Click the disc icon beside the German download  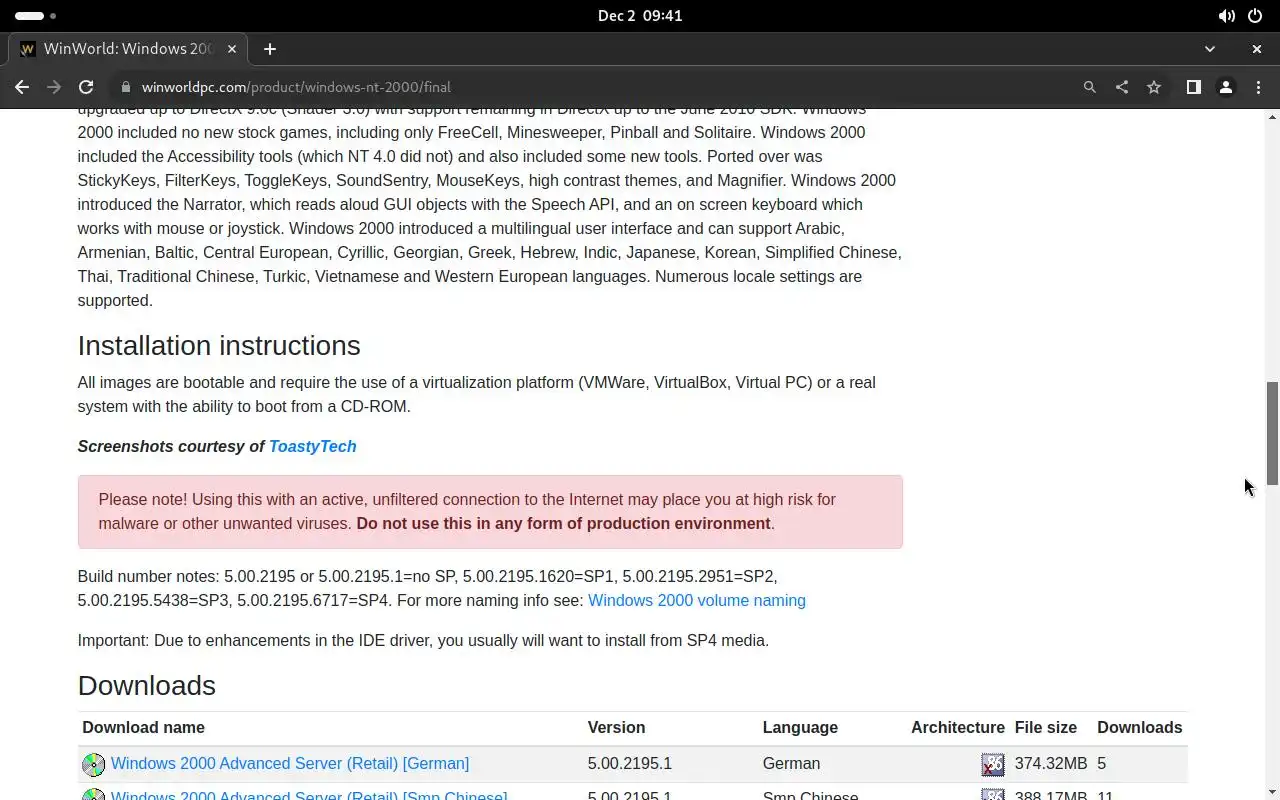click(x=93, y=765)
